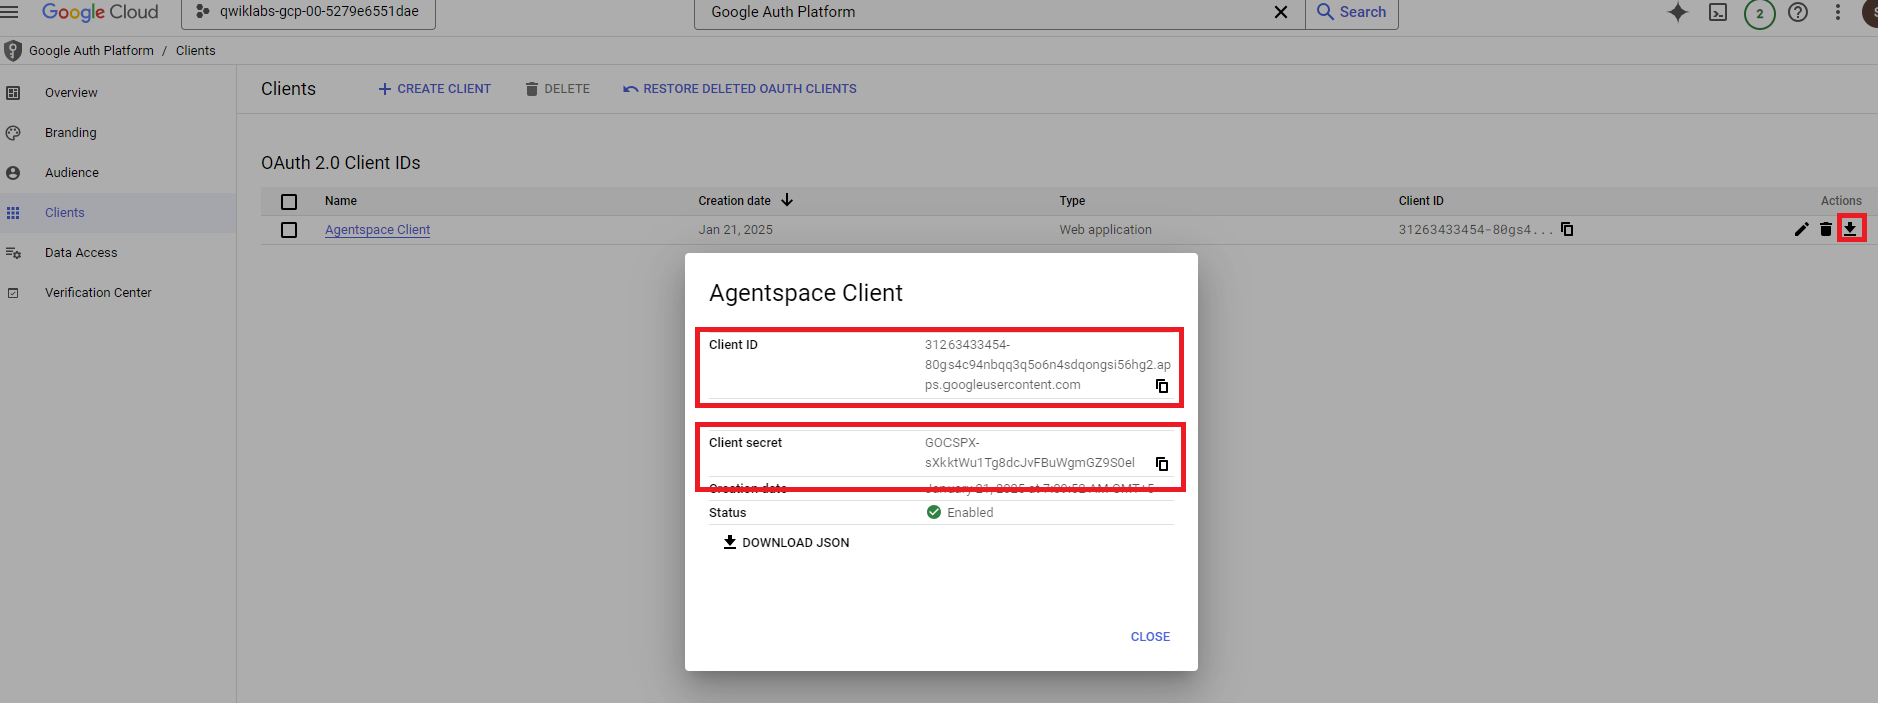Click RESTORE DELETED OAUTH CLIENTS
Image resolution: width=1878 pixels, height=703 pixels.
click(740, 89)
